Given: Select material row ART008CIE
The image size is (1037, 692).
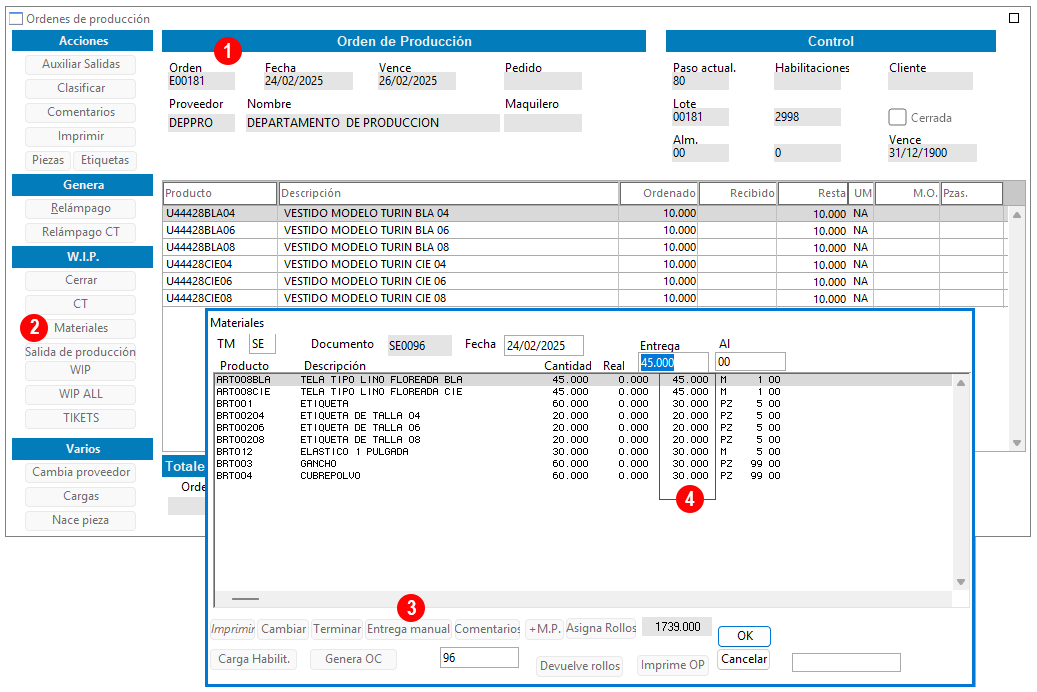Looking at the screenshot, I should coord(583,392).
